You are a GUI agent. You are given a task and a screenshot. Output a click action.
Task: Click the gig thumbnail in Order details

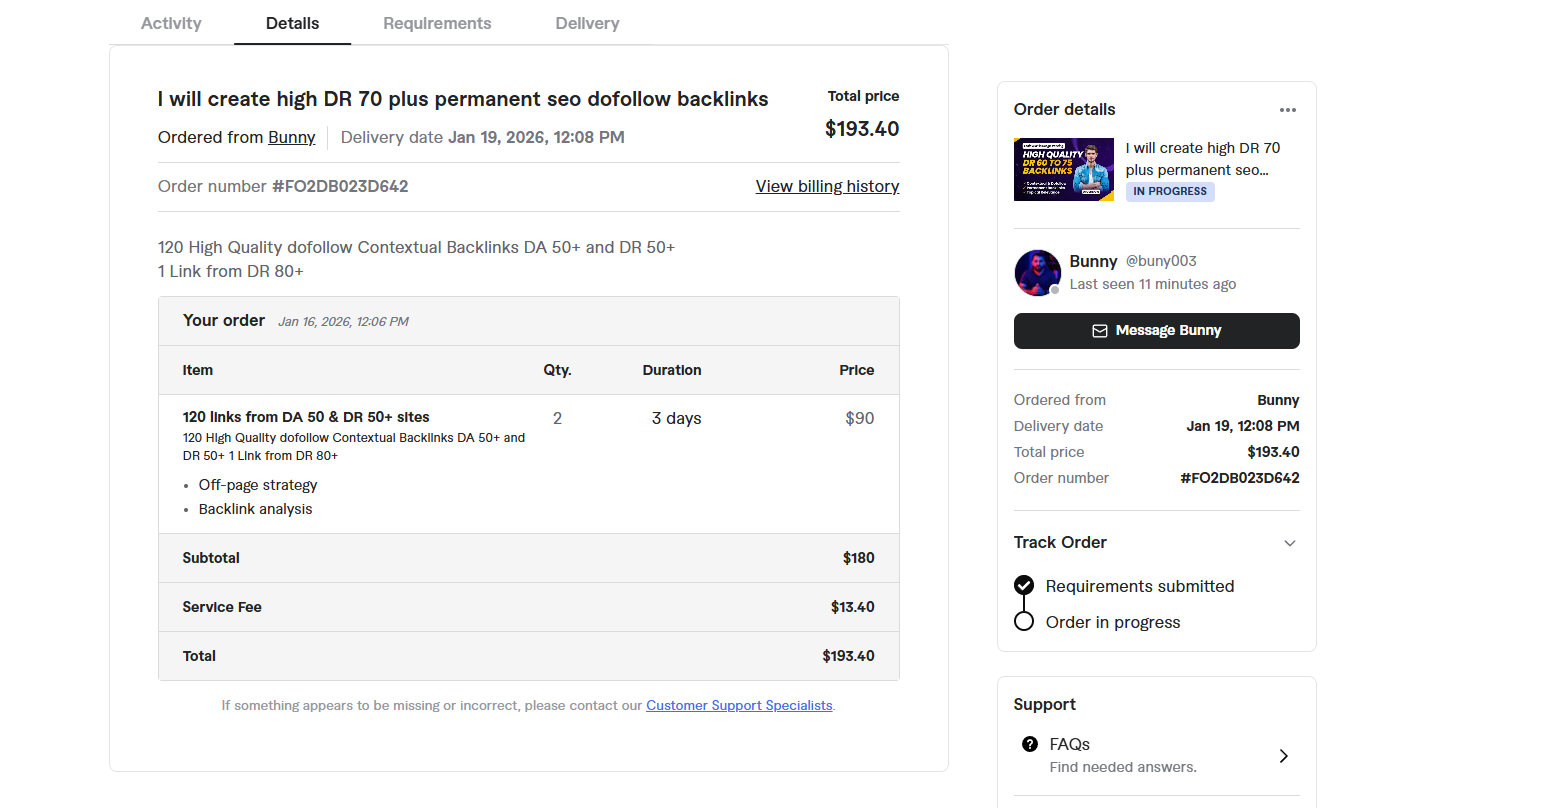coord(1064,169)
